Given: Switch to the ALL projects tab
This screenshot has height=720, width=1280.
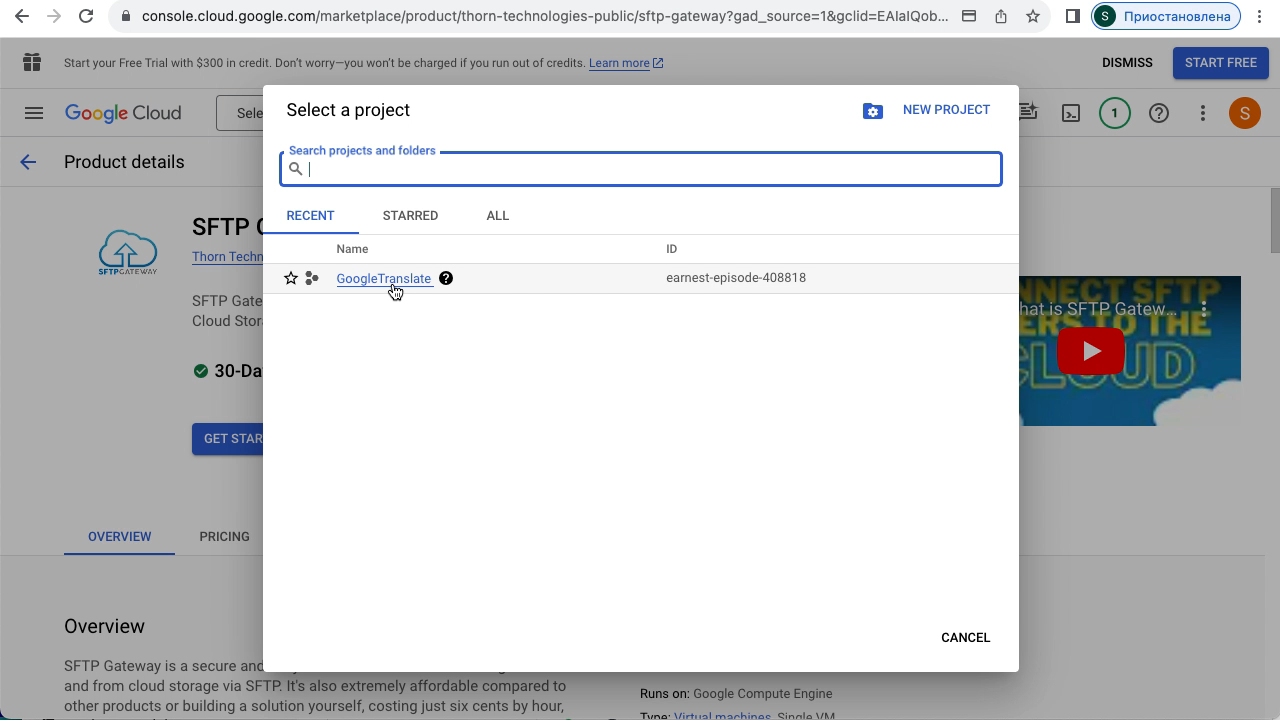Looking at the screenshot, I should tap(497, 216).
